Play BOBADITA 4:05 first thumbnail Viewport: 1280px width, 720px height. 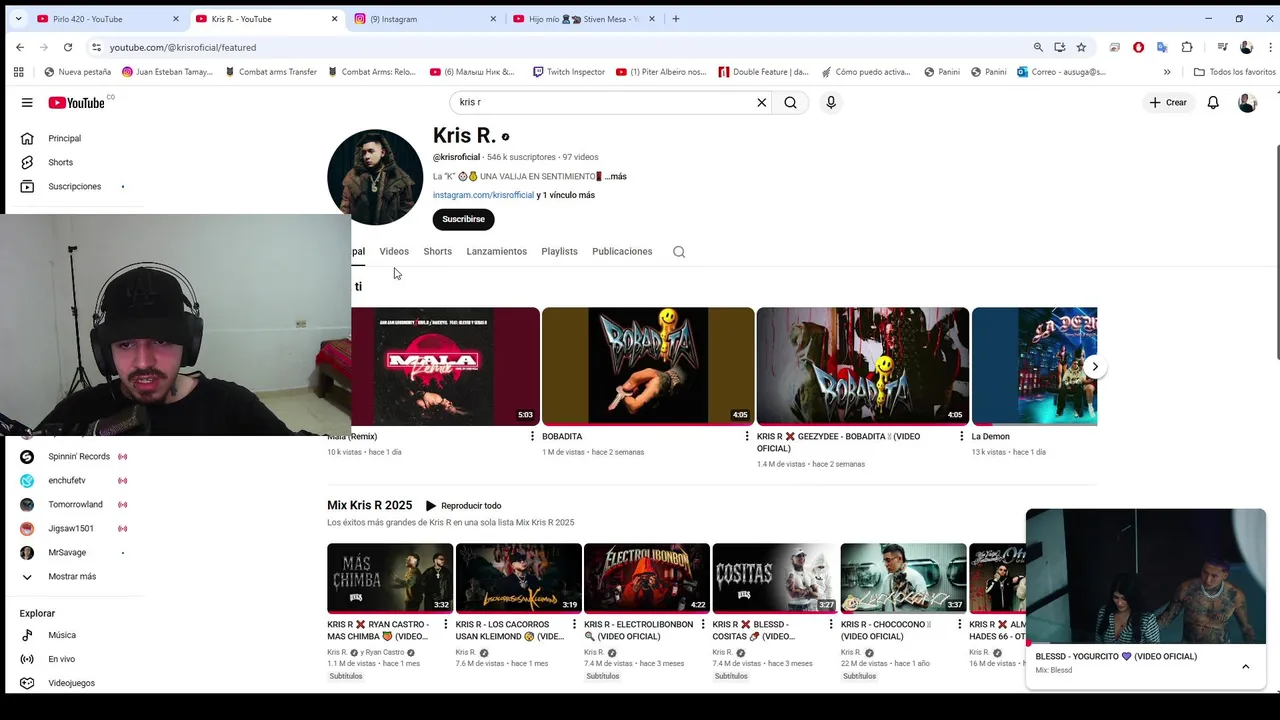[648, 366]
